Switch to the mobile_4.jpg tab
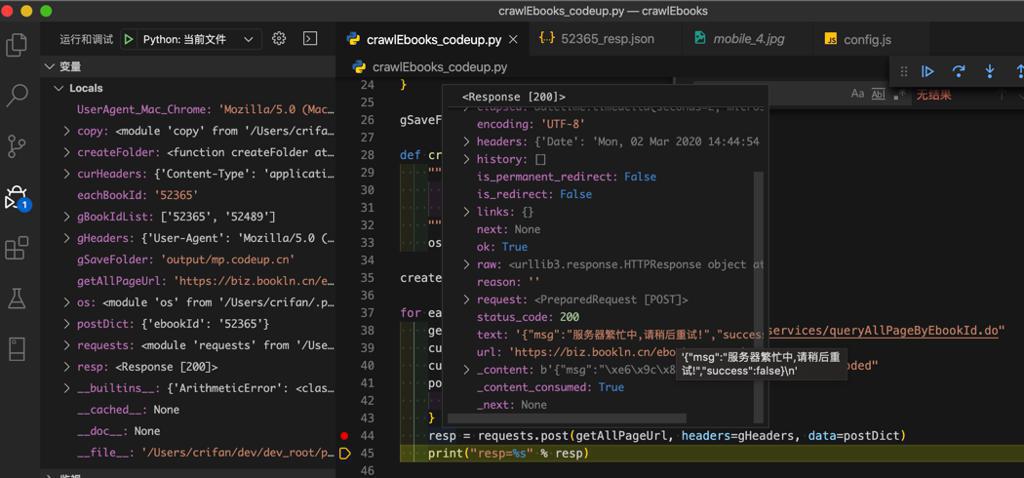1024x478 pixels. point(748,39)
